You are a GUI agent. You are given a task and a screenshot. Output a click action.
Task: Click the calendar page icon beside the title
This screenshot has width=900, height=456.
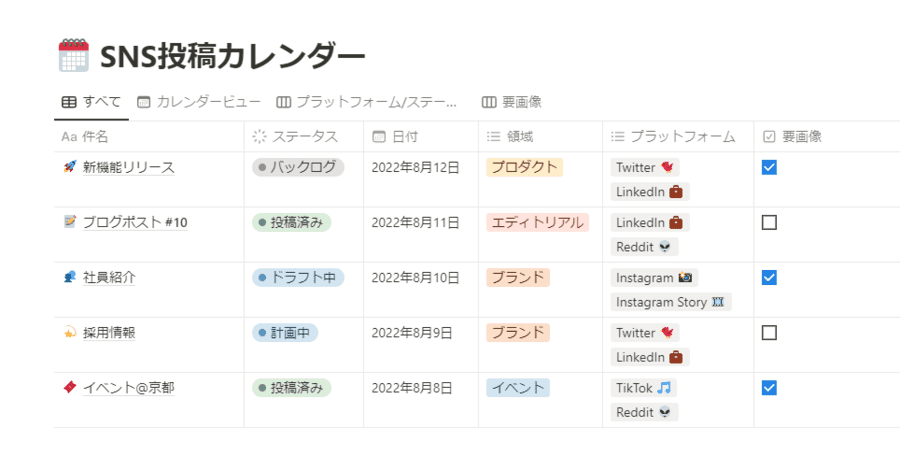pos(73,56)
